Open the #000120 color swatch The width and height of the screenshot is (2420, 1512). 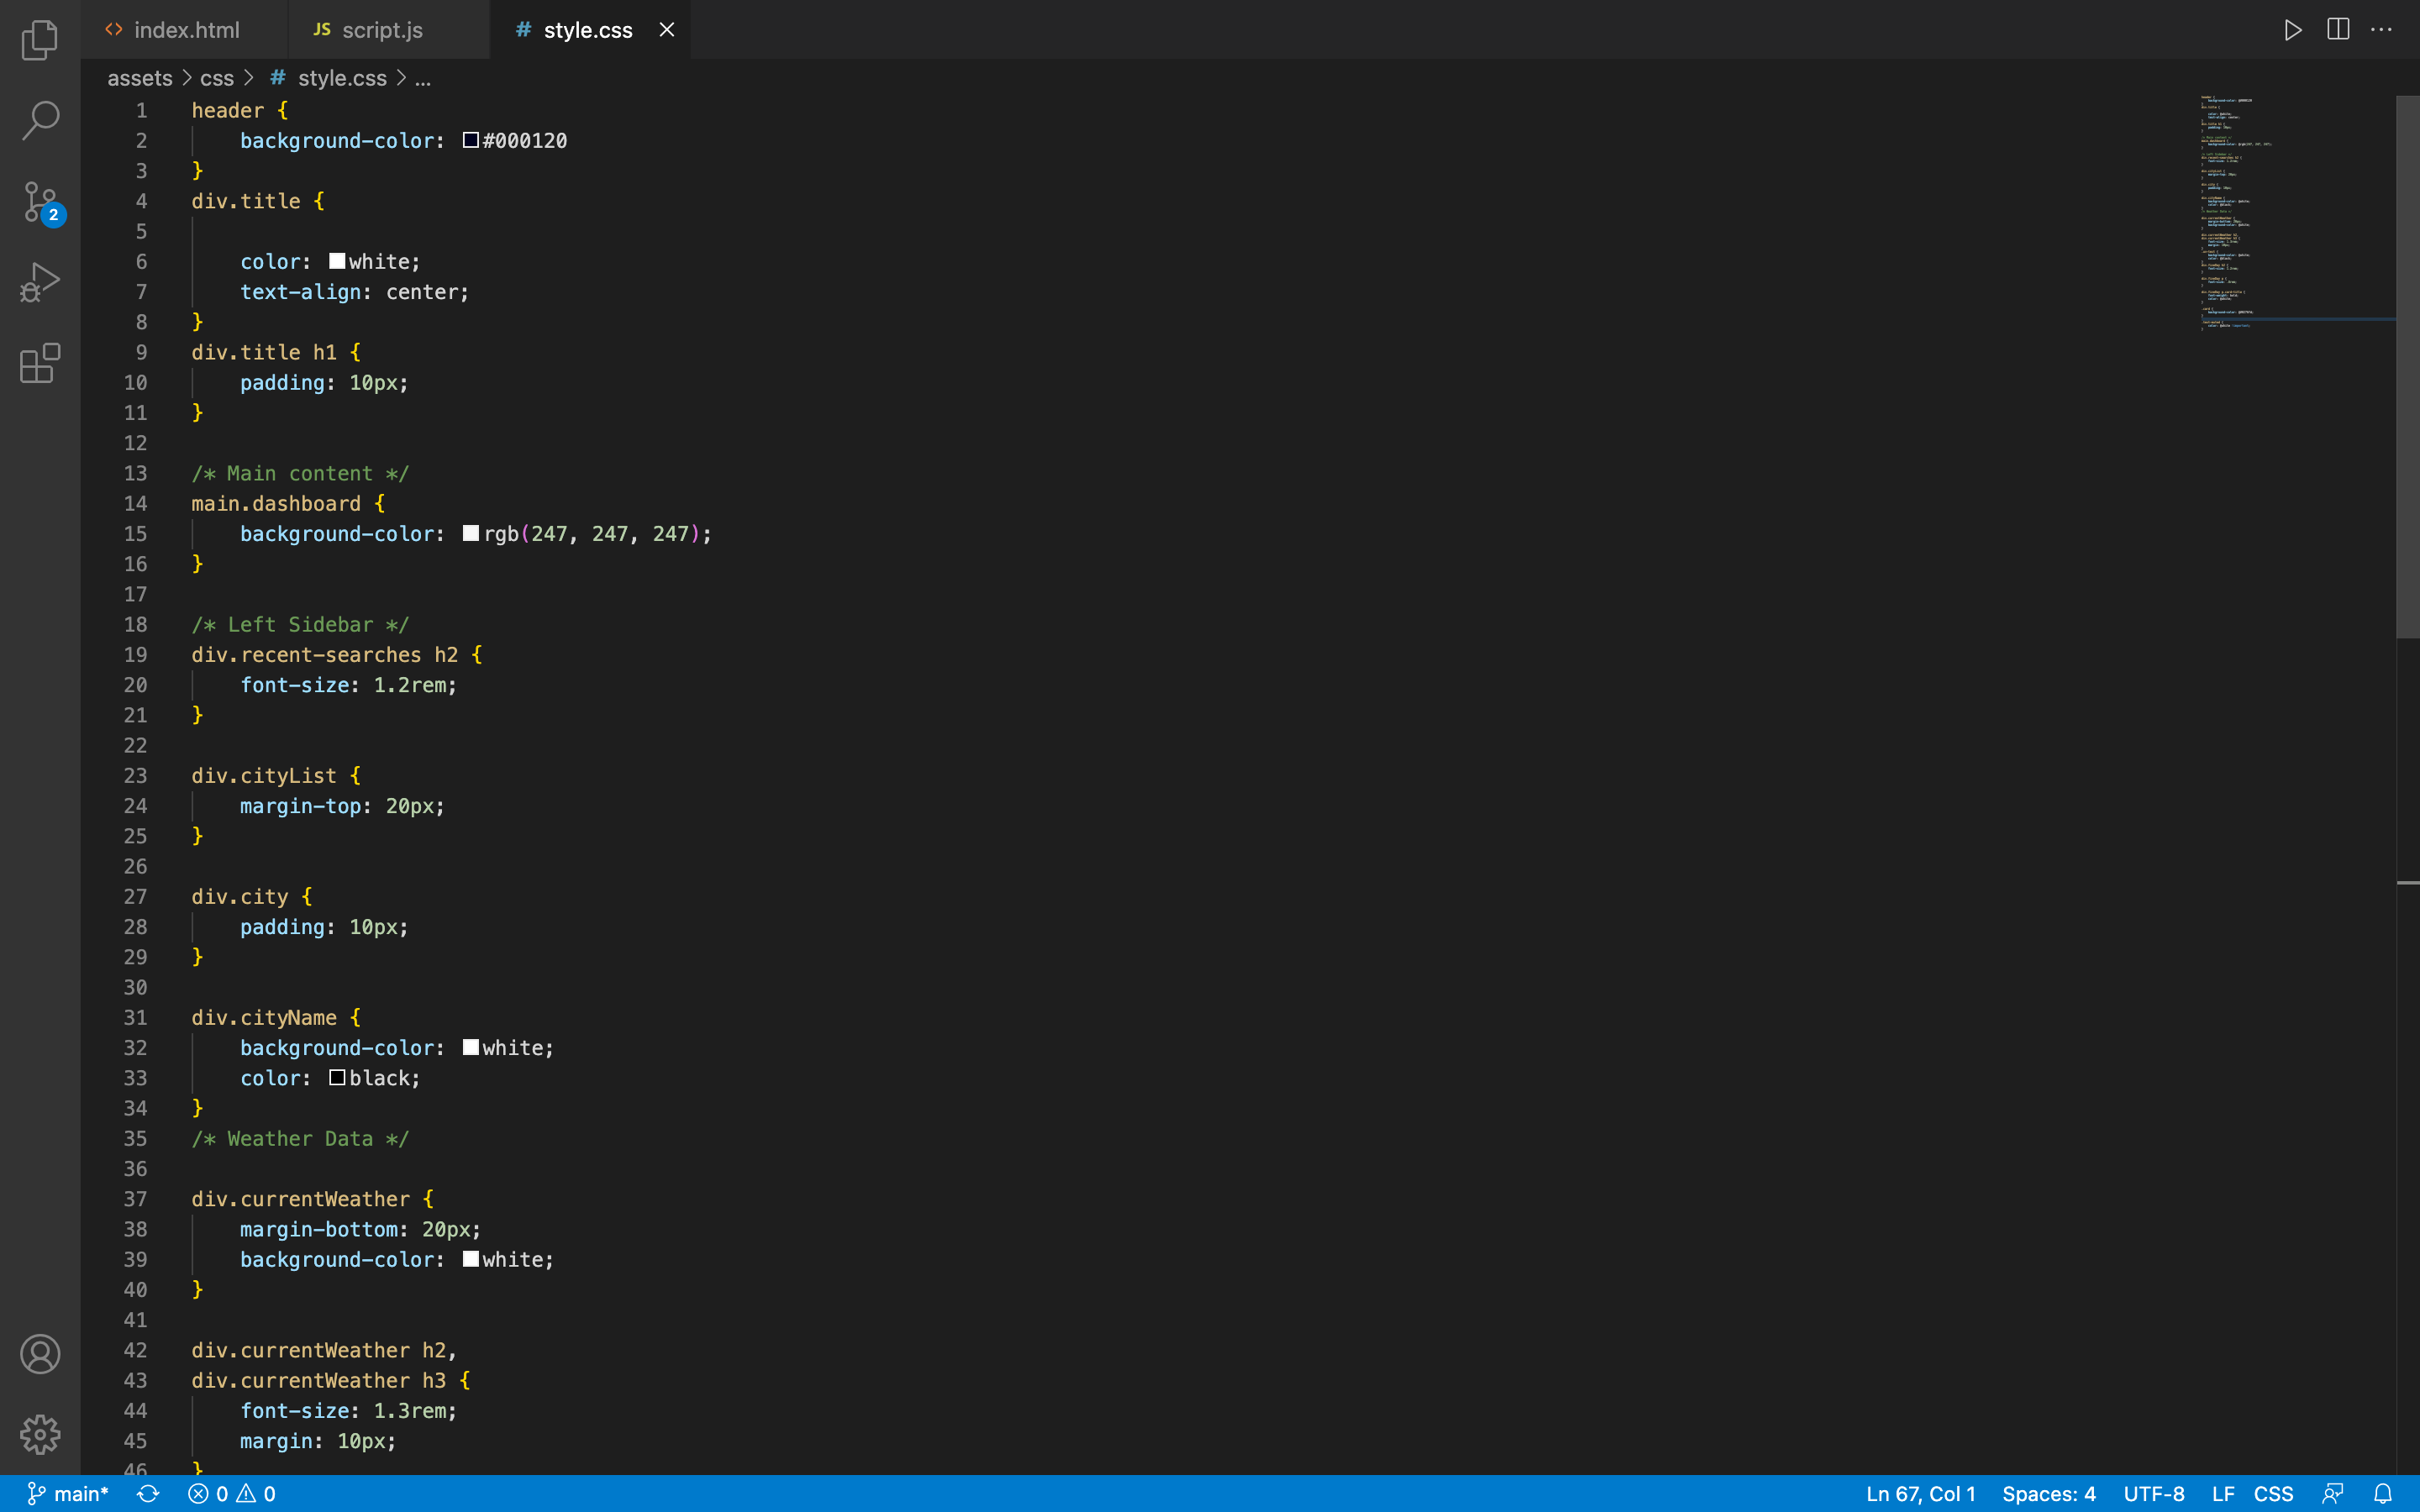(x=471, y=140)
